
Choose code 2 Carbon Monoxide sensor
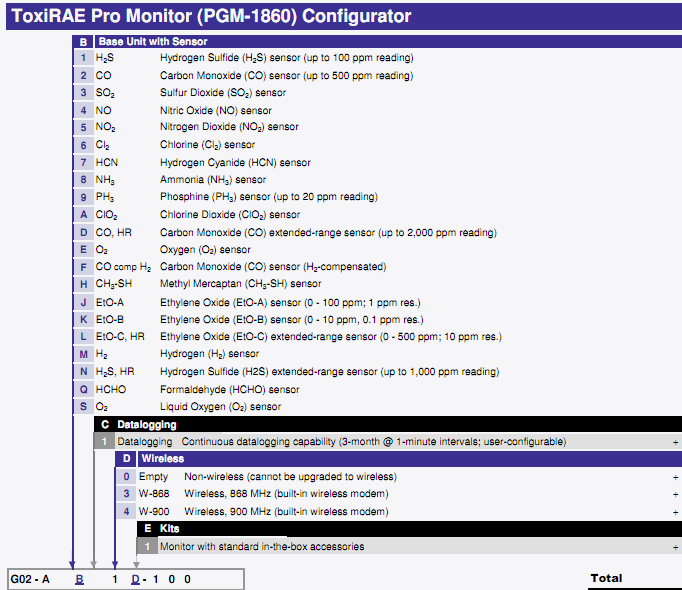tap(84, 75)
